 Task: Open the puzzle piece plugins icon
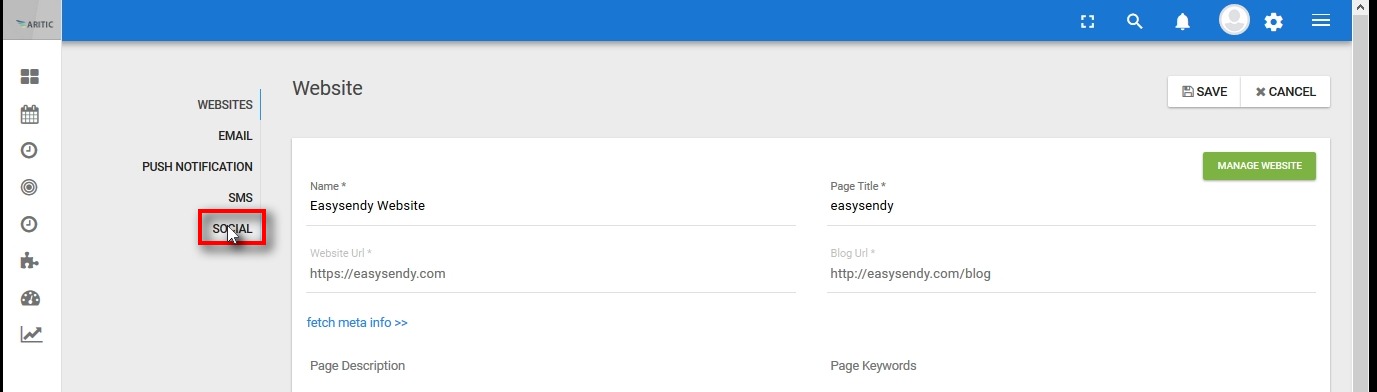30,261
